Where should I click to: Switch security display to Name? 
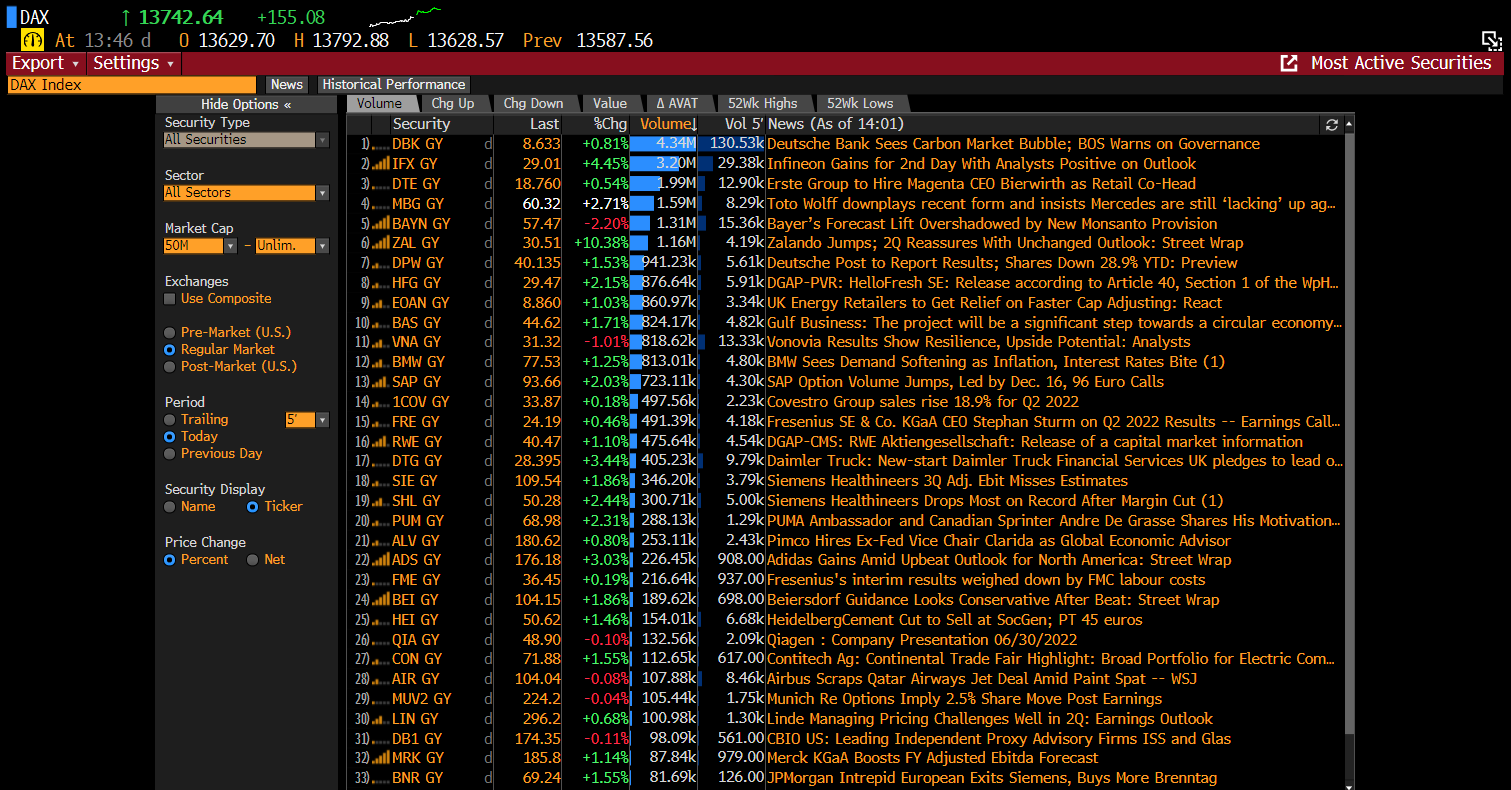click(x=170, y=507)
